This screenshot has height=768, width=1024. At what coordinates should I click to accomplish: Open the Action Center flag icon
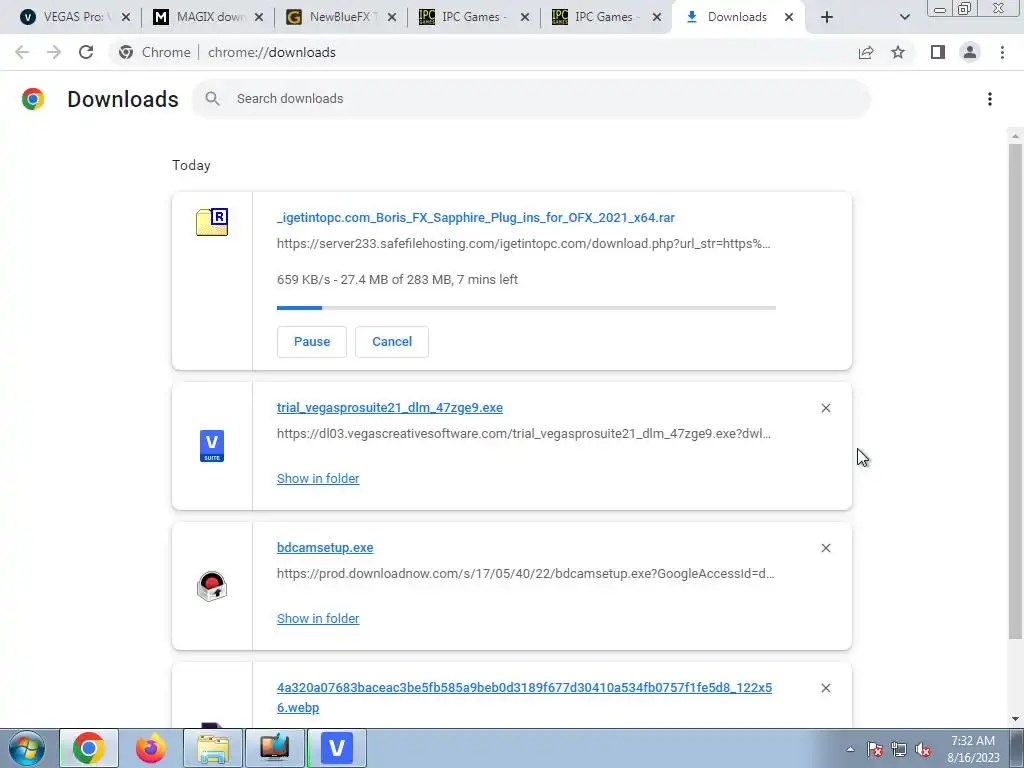875,749
